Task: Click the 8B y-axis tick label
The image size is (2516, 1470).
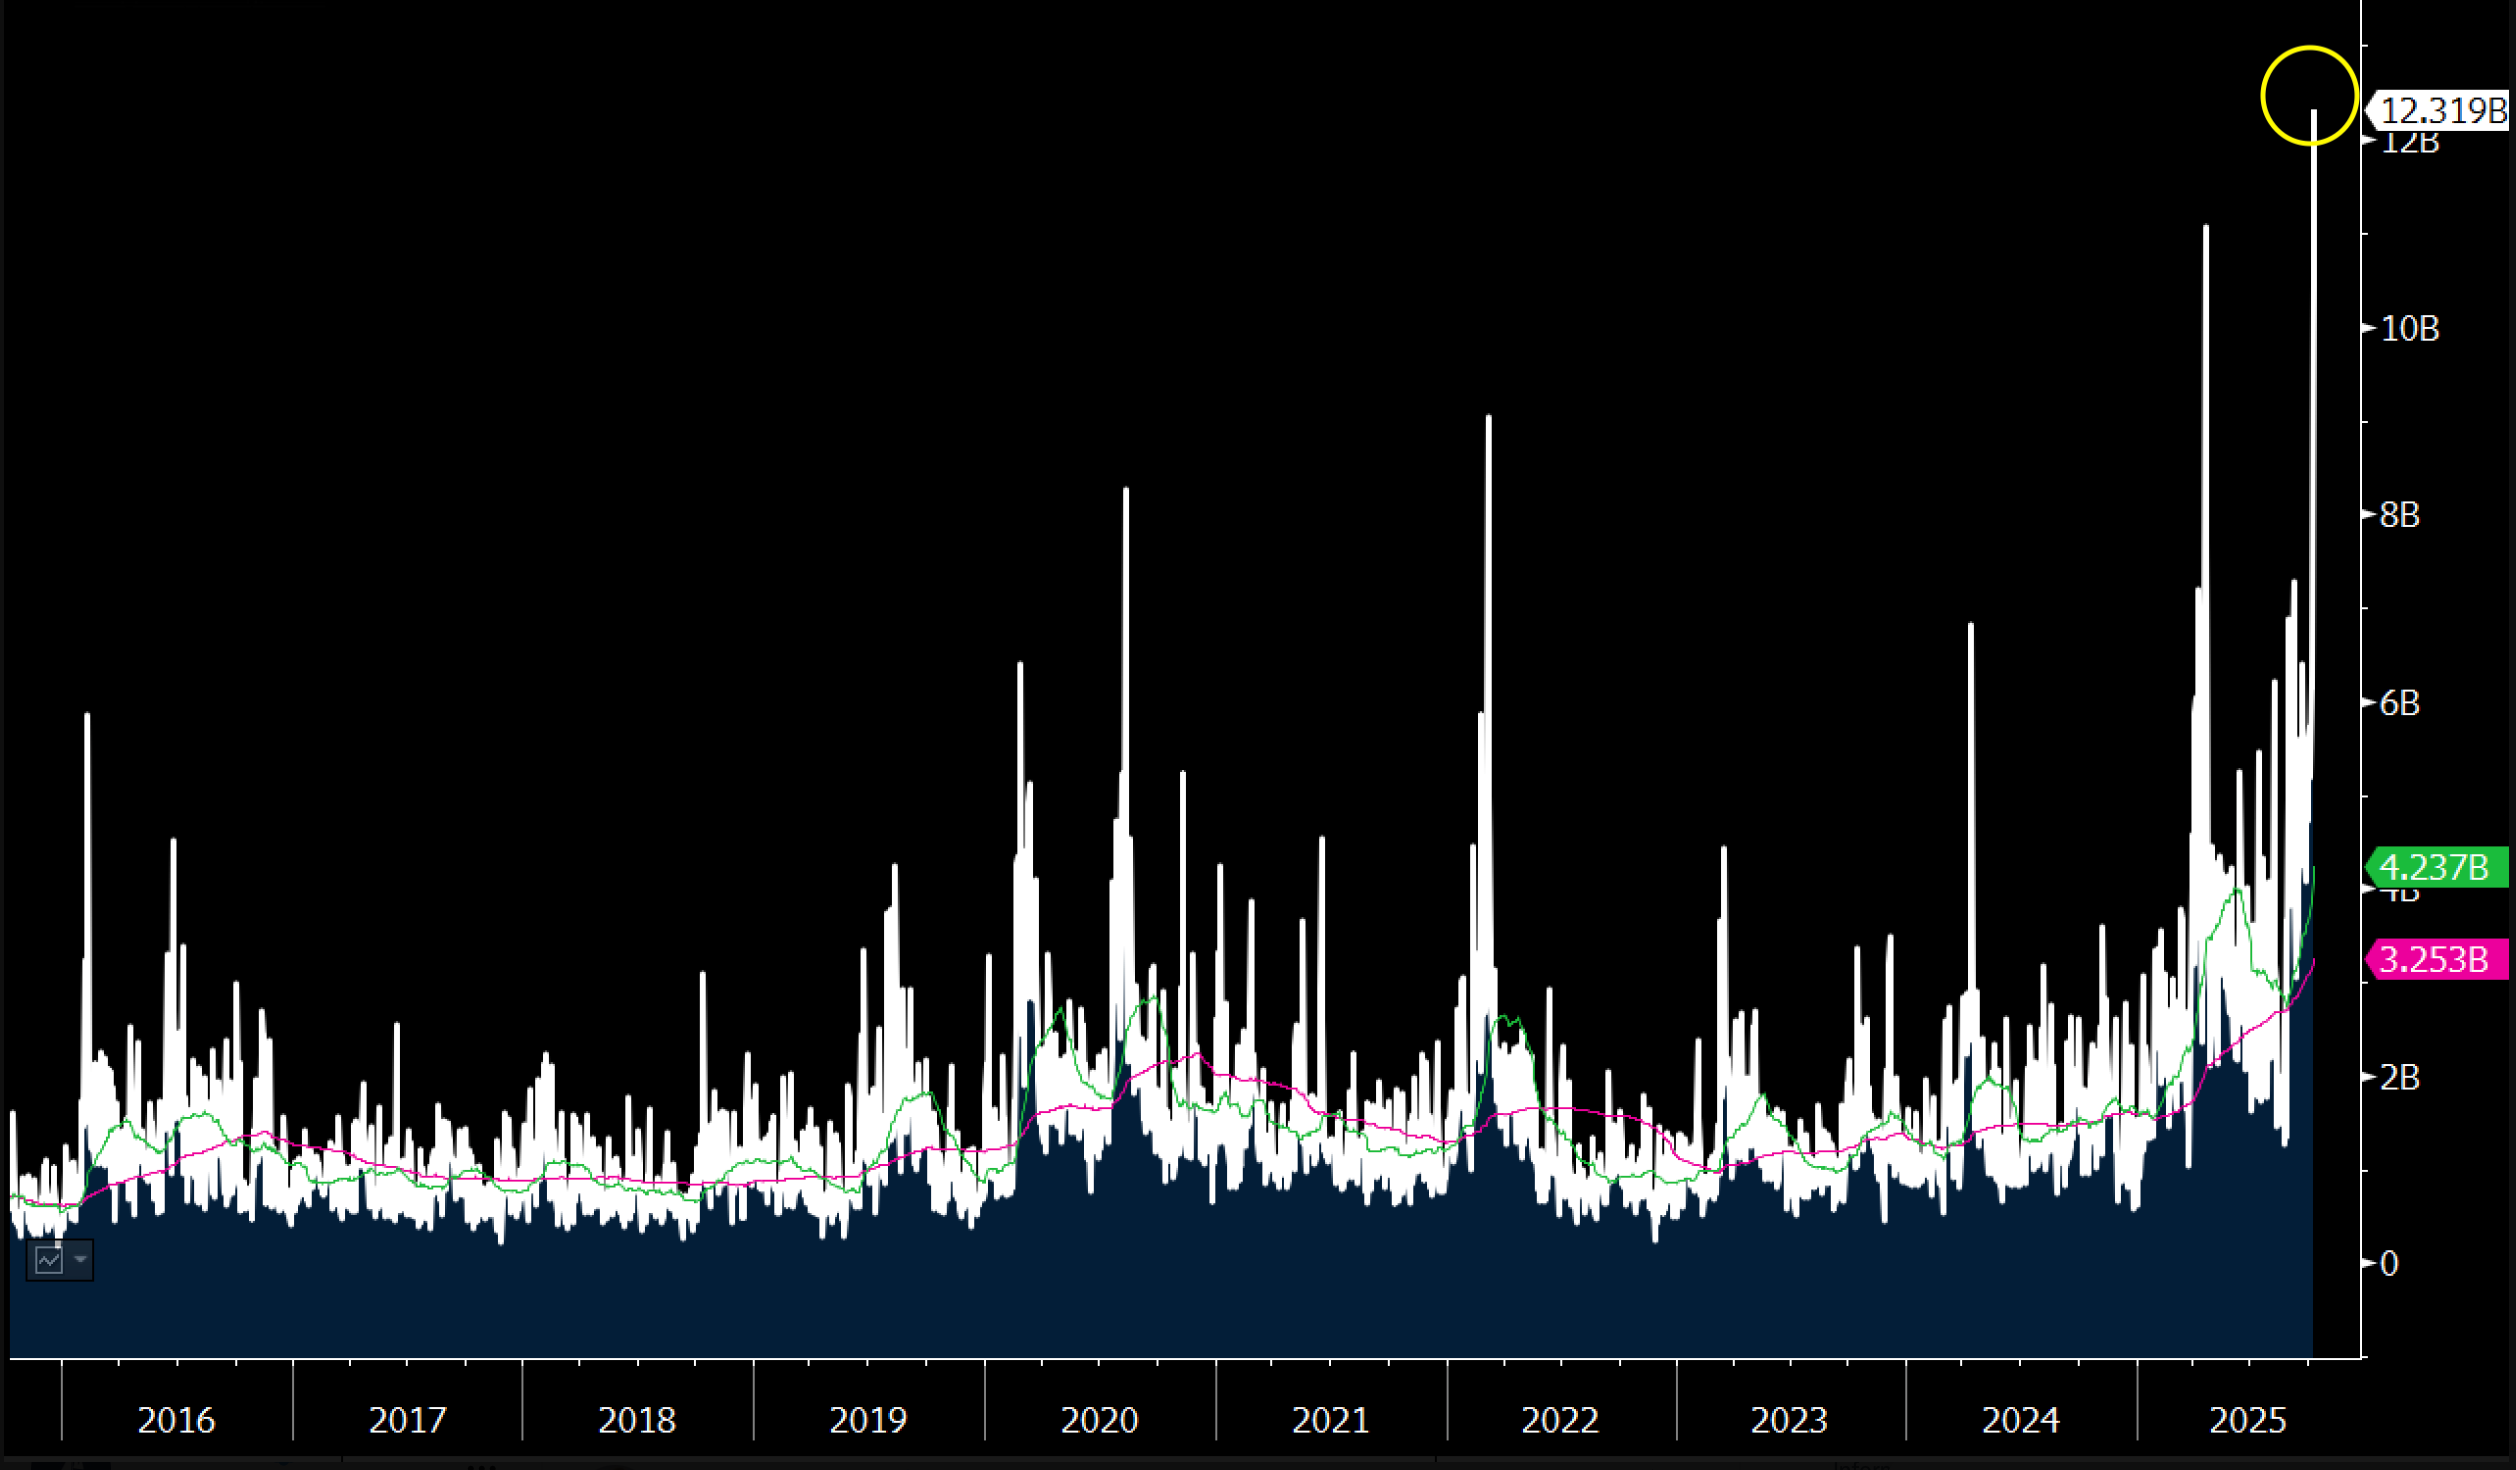Action: tap(2400, 515)
